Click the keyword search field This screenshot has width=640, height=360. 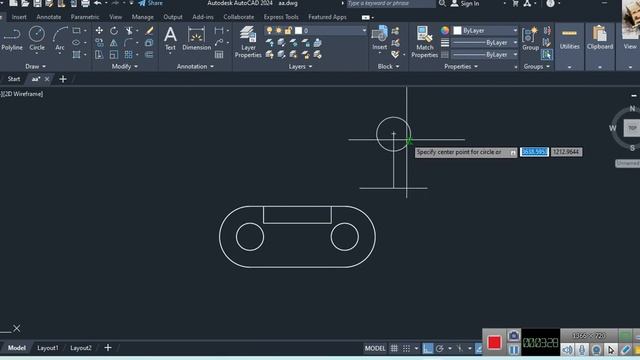pos(391,3)
